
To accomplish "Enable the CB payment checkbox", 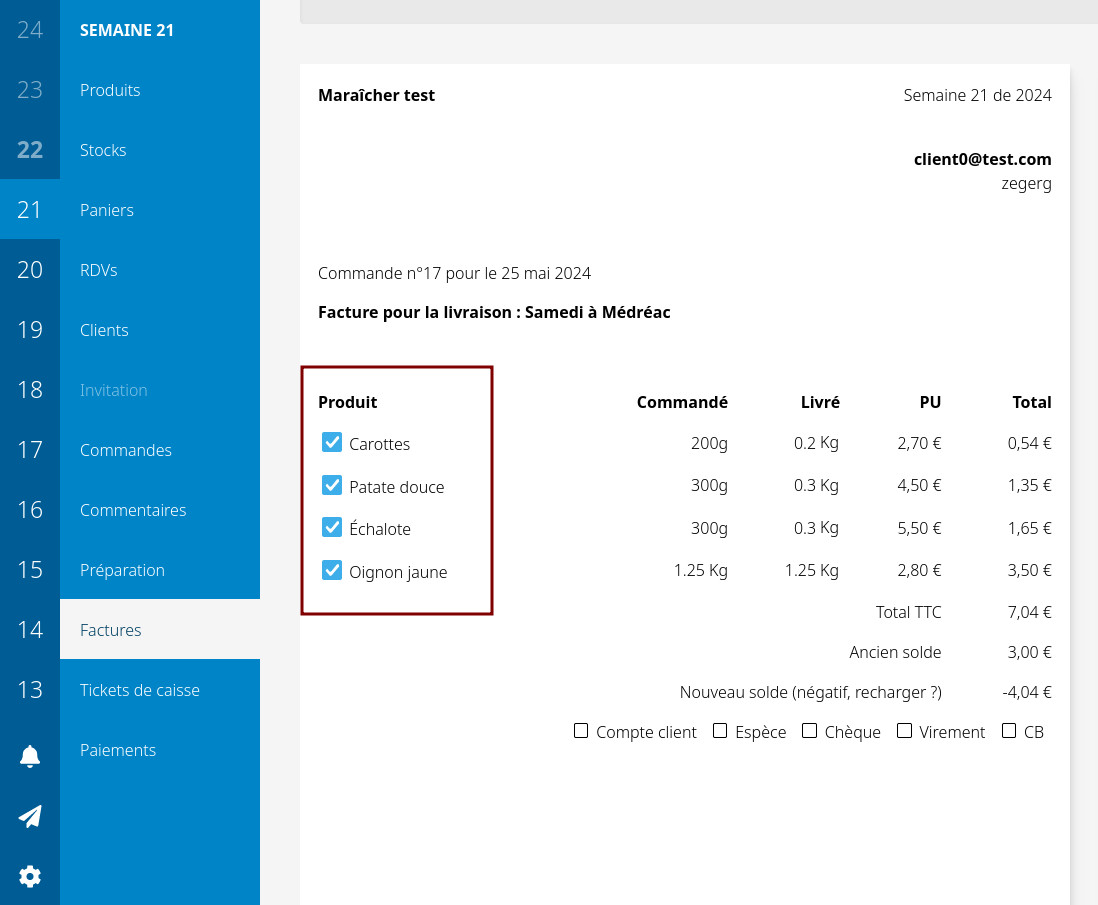I will click(1009, 731).
